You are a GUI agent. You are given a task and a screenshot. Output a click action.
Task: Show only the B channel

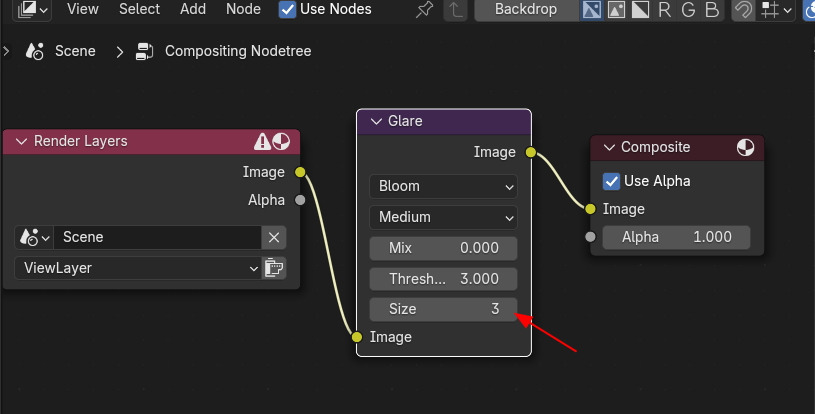712,9
